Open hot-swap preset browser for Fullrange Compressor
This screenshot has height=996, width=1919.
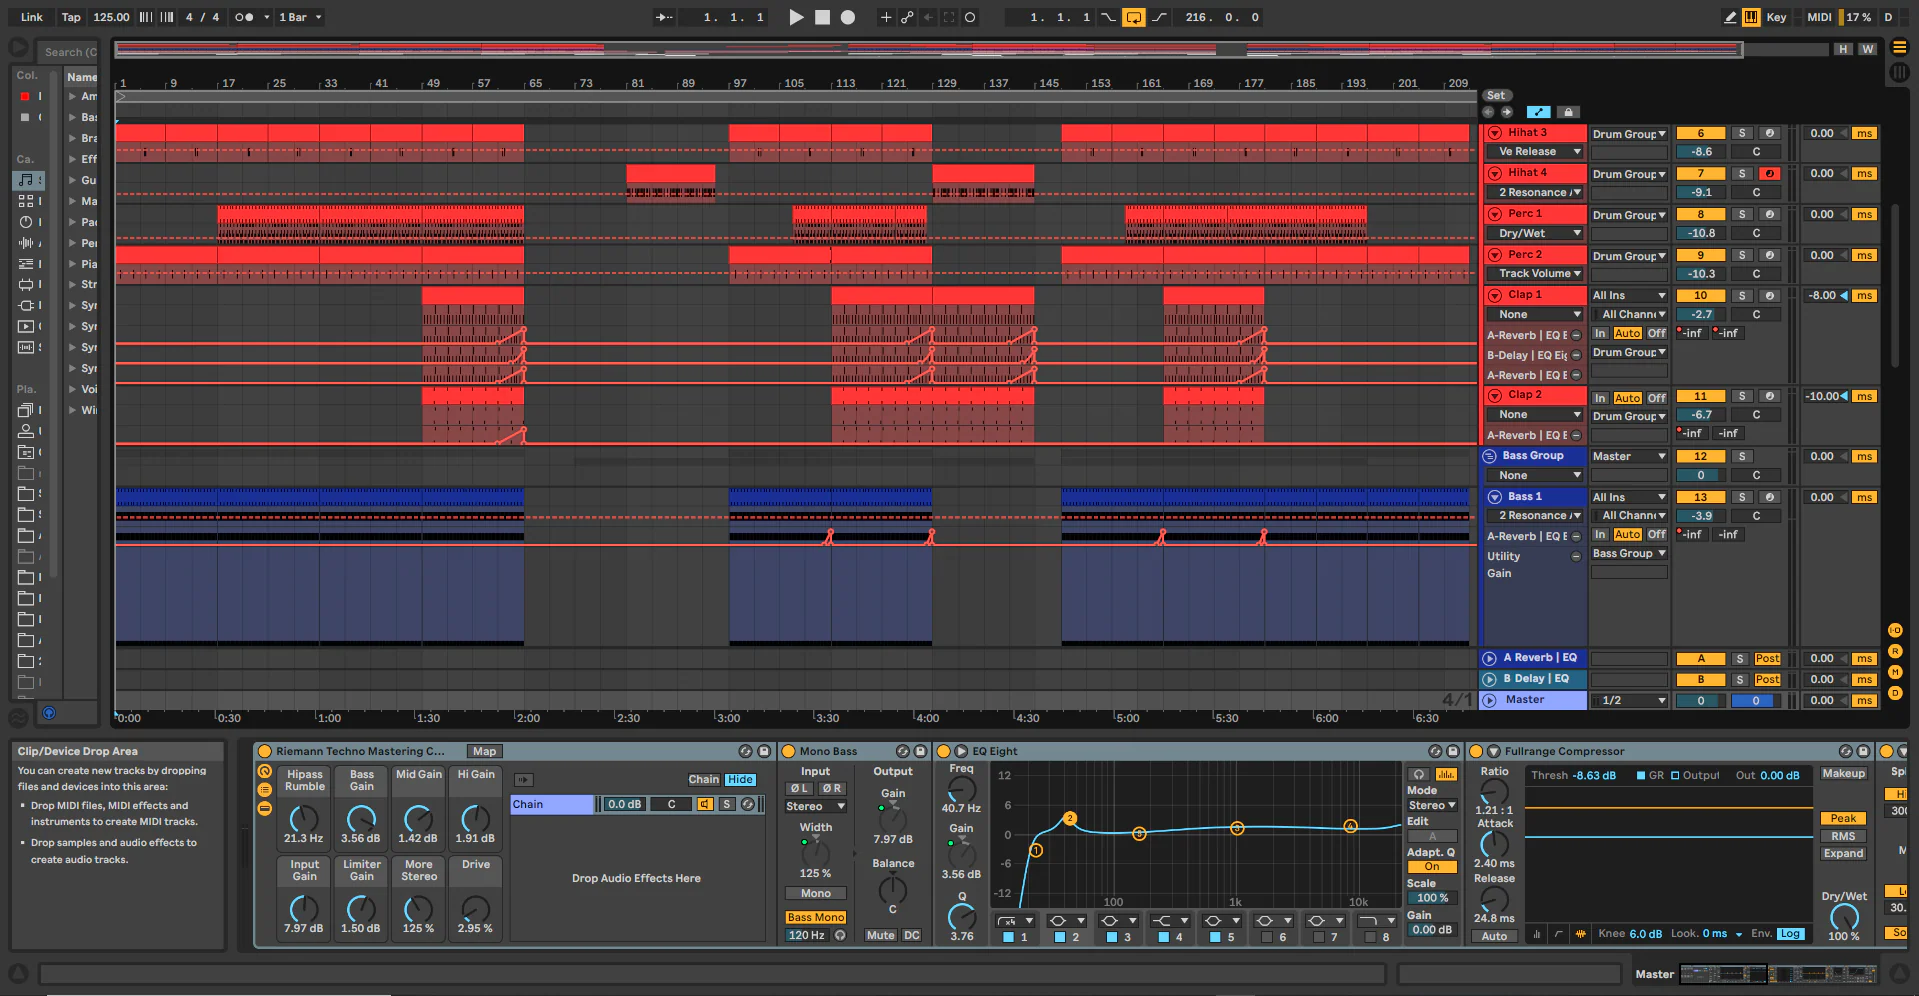pyautogui.click(x=1846, y=751)
